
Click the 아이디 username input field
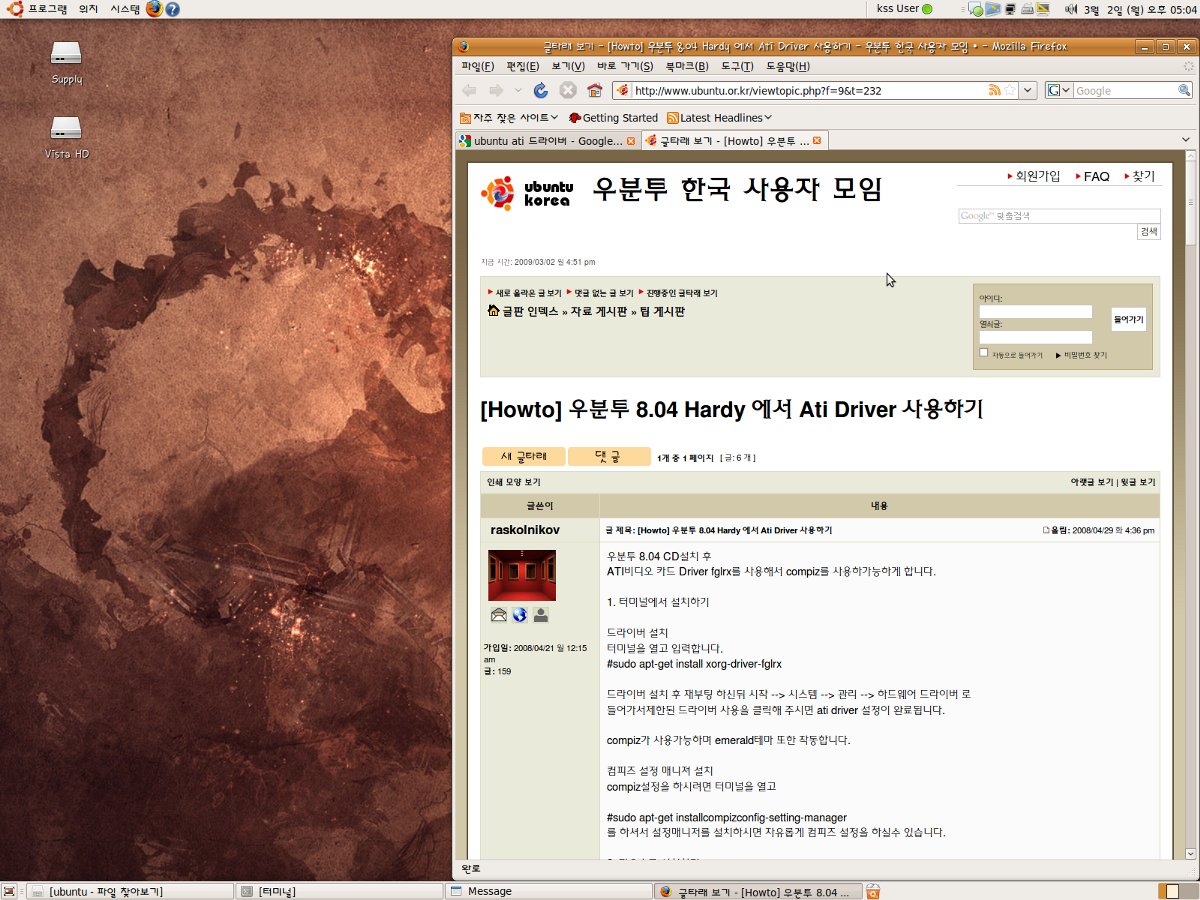click(x=1035, y=312)
